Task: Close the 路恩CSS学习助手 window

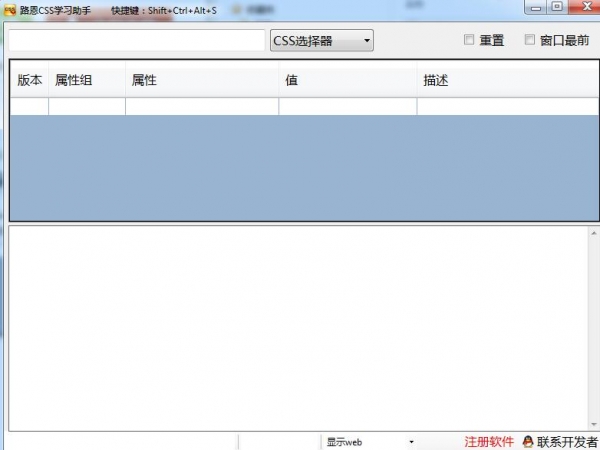Action: click(x=585, y=7)
